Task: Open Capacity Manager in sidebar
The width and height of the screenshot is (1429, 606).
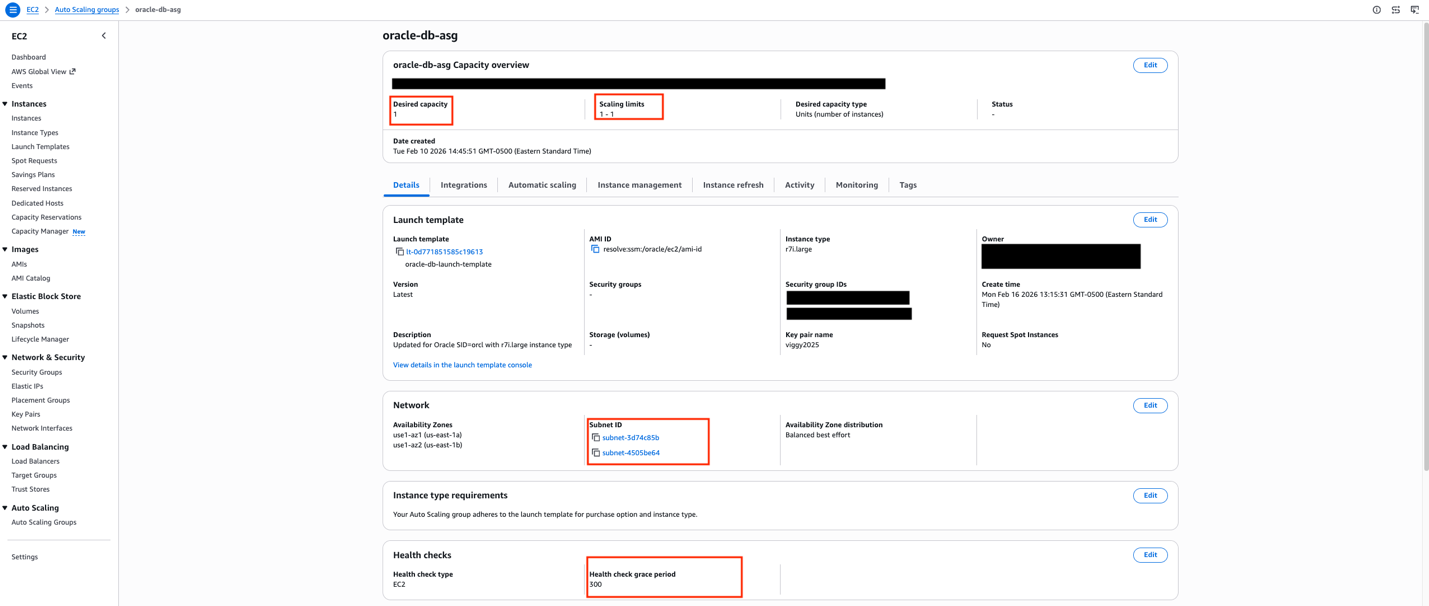Action: (40, 232)
